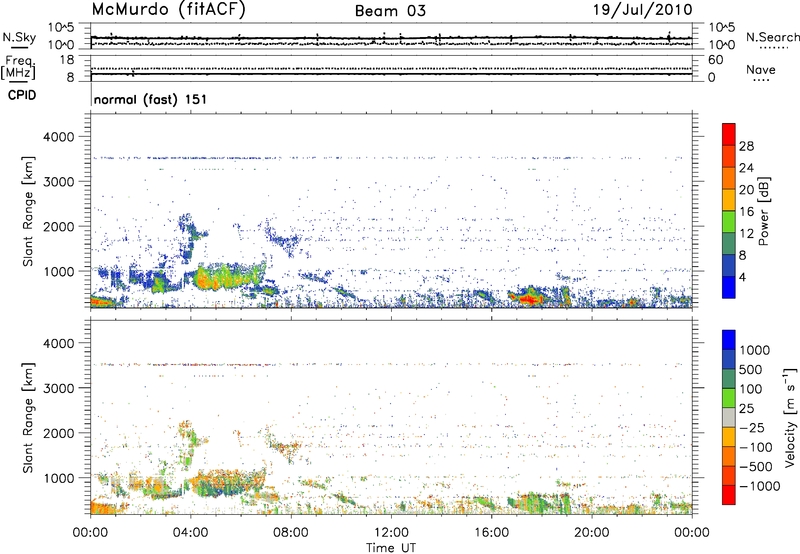Click the 500 velocity colorbar tick label
Viewport: 800px width, 554px height.
[752, 369]
